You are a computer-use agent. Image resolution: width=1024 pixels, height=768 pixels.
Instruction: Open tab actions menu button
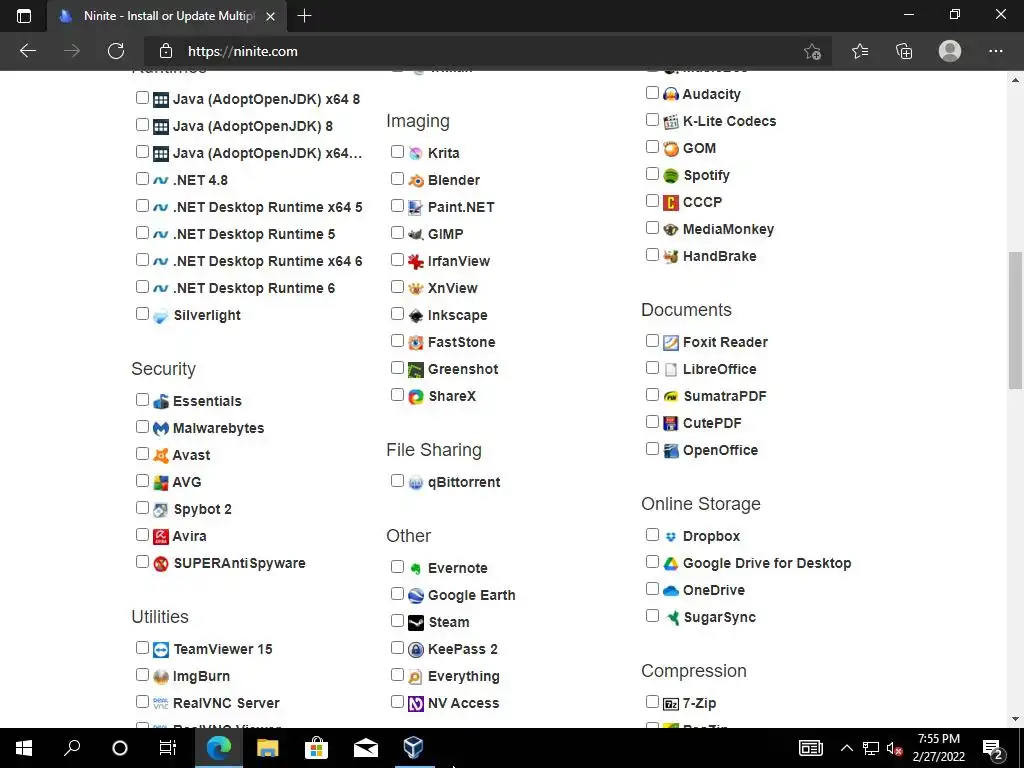coord(24,16)
